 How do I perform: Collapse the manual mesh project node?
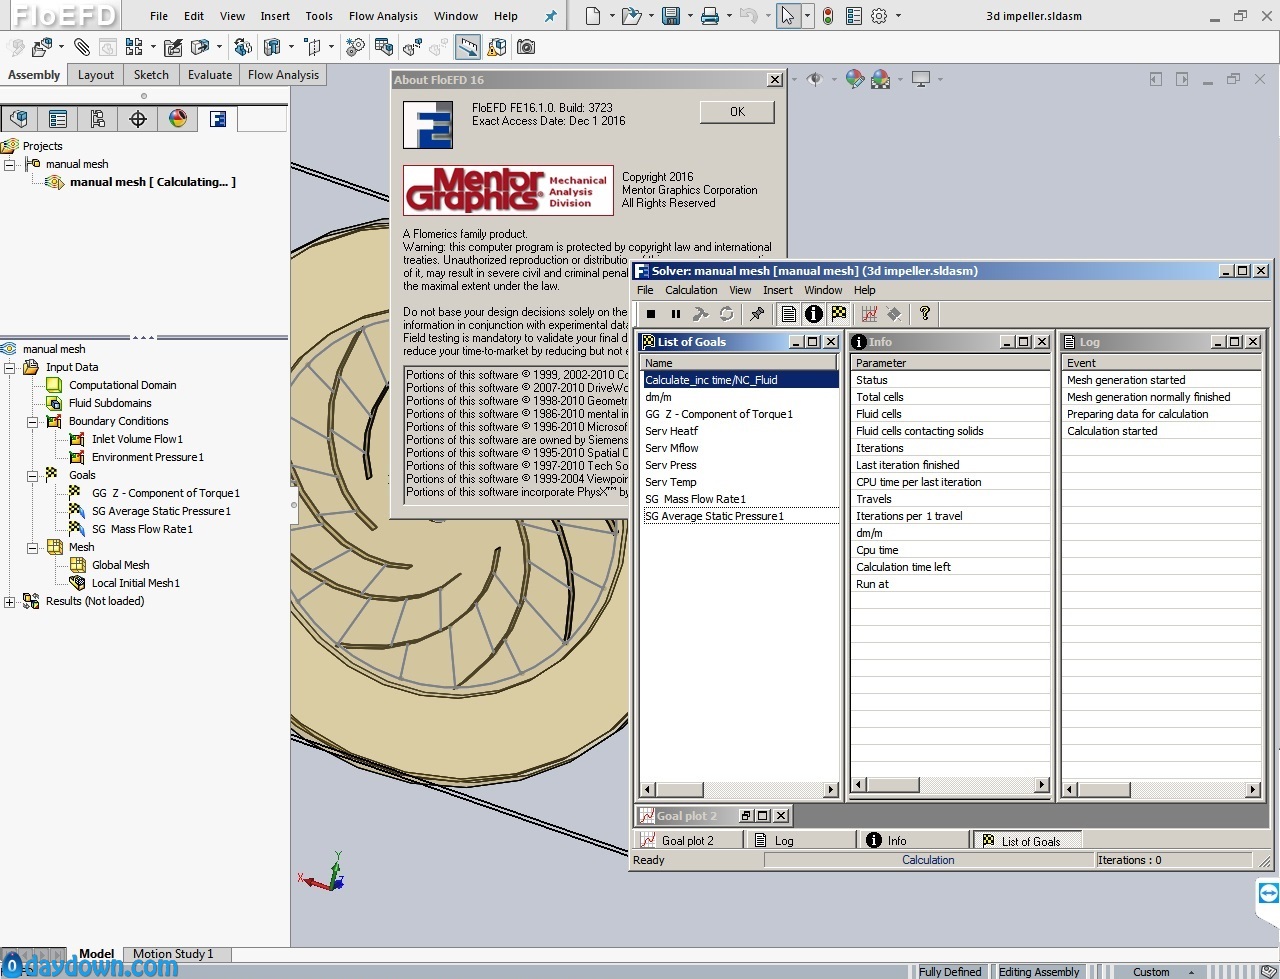tap(10, 164)
